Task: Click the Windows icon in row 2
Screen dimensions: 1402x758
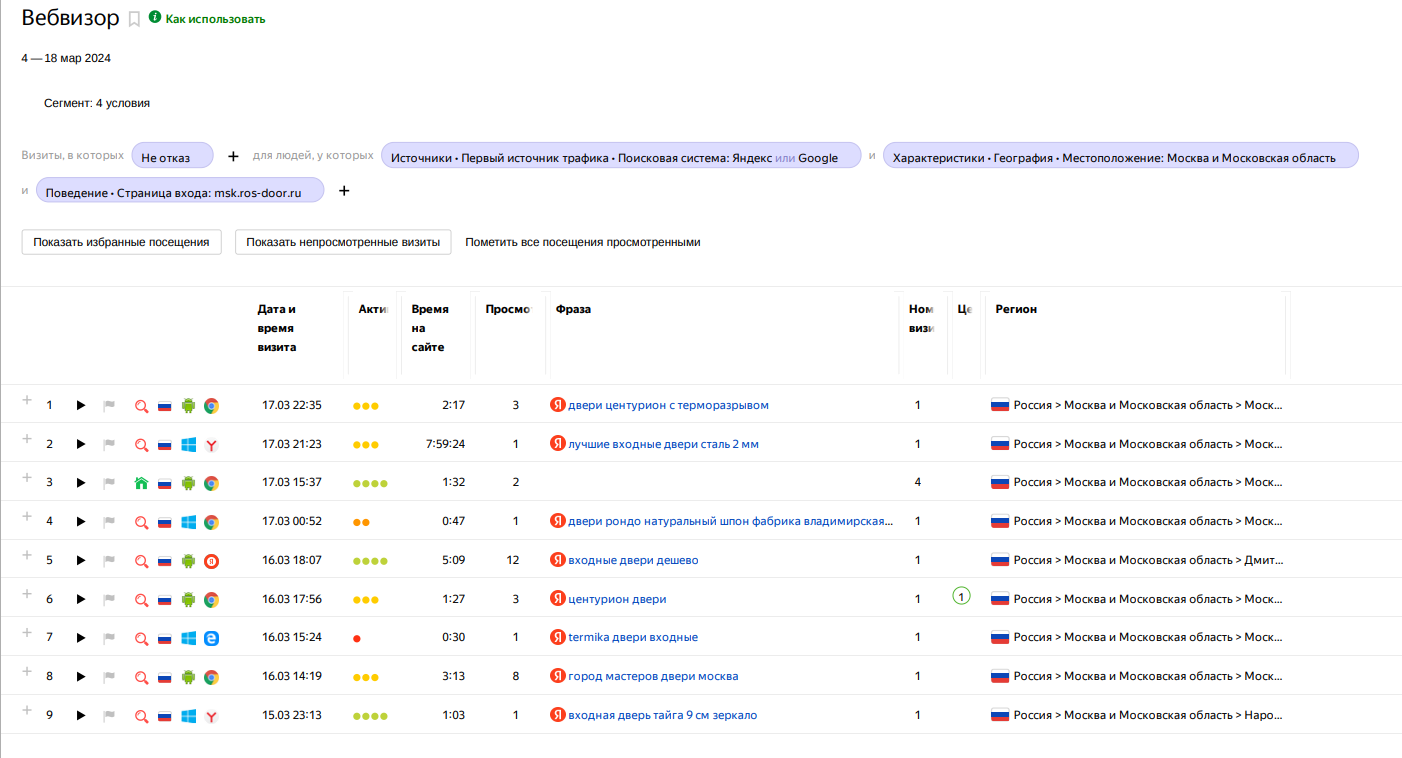Action: (188, 445)
